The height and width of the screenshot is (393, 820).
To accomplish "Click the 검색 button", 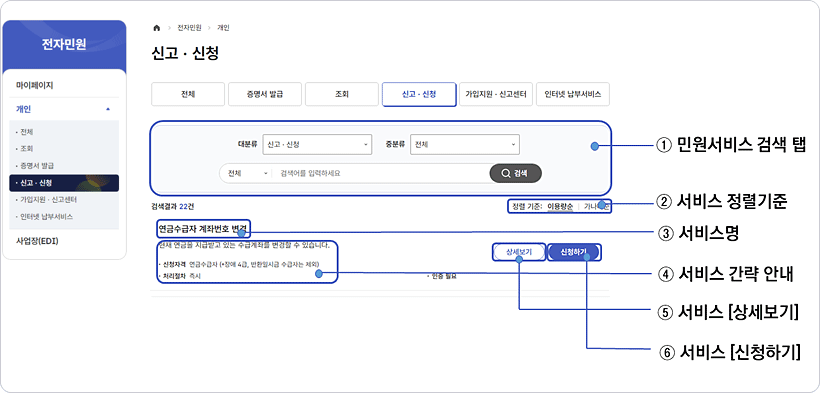I will (x=515, y=173).
